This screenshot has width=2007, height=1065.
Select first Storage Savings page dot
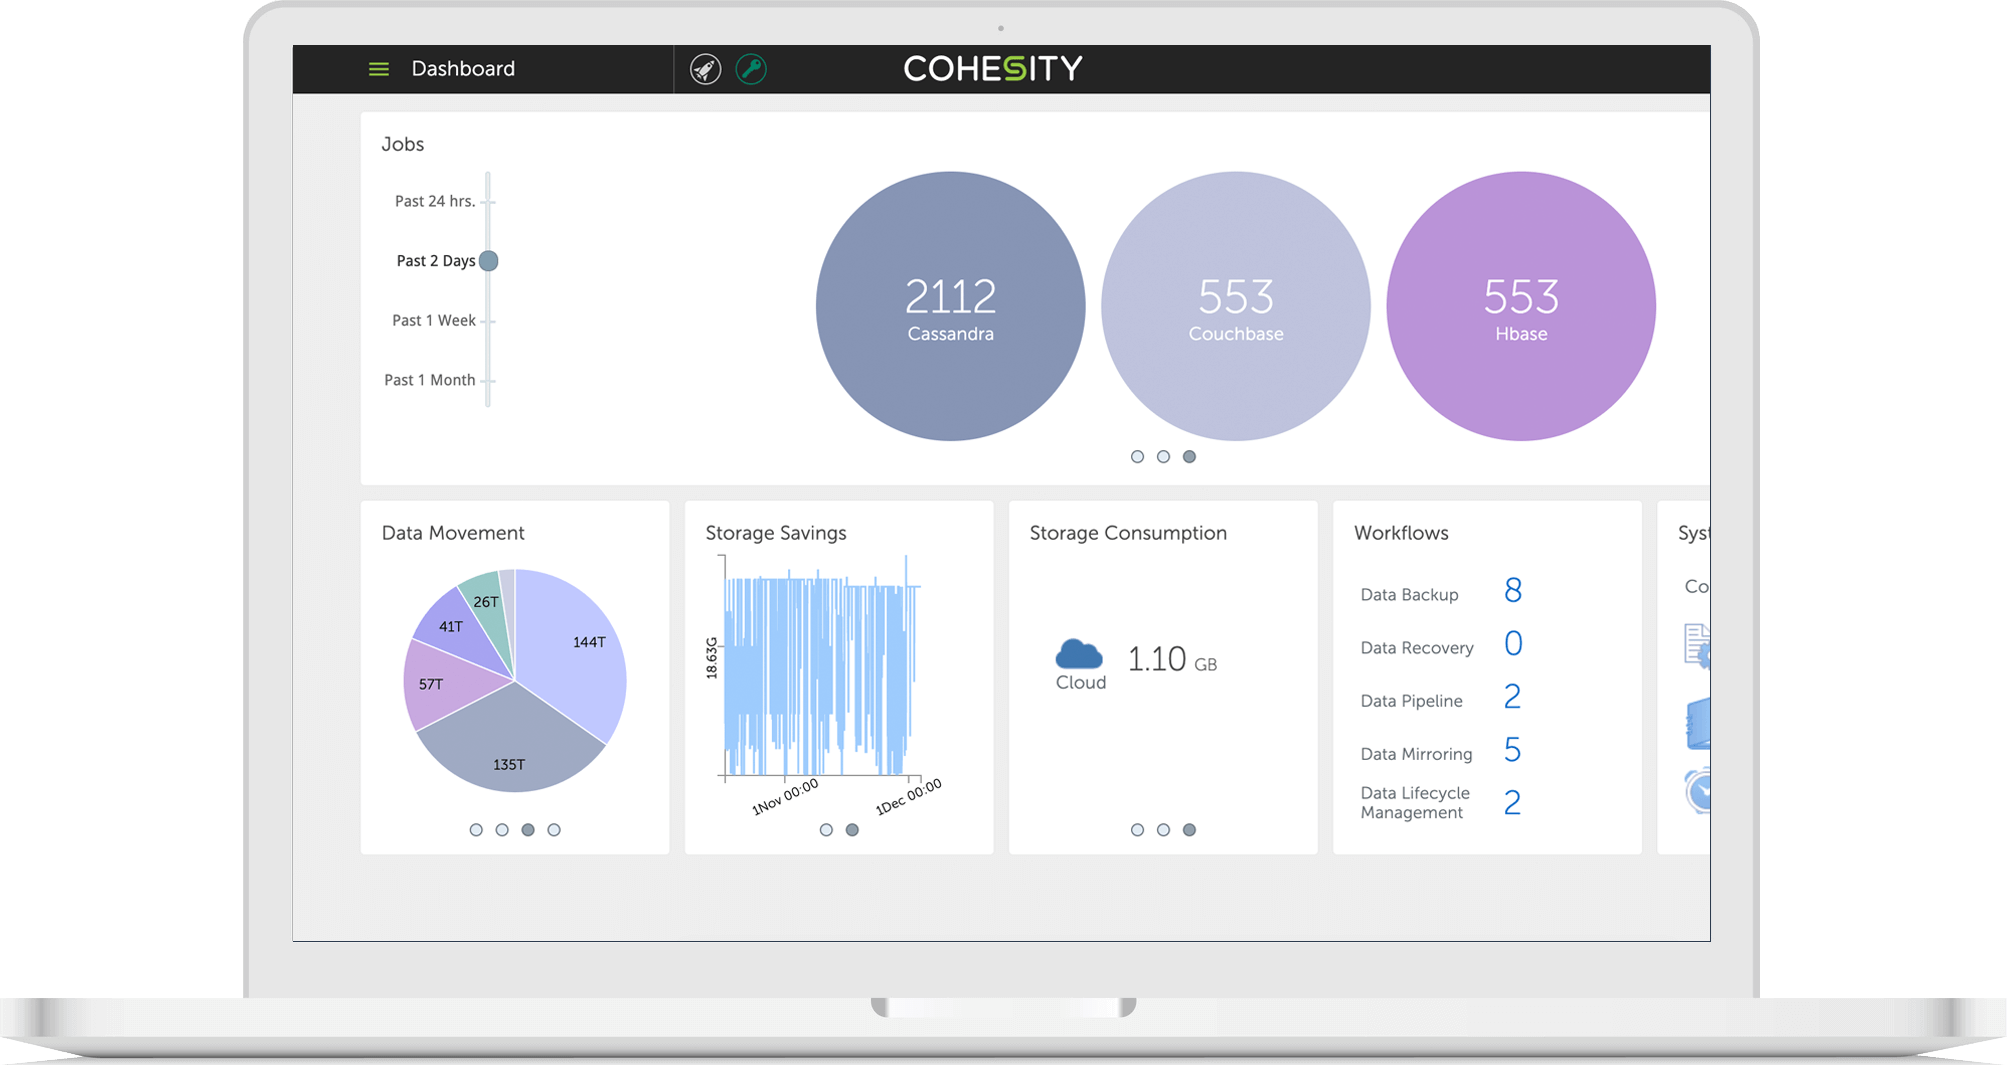826,830
